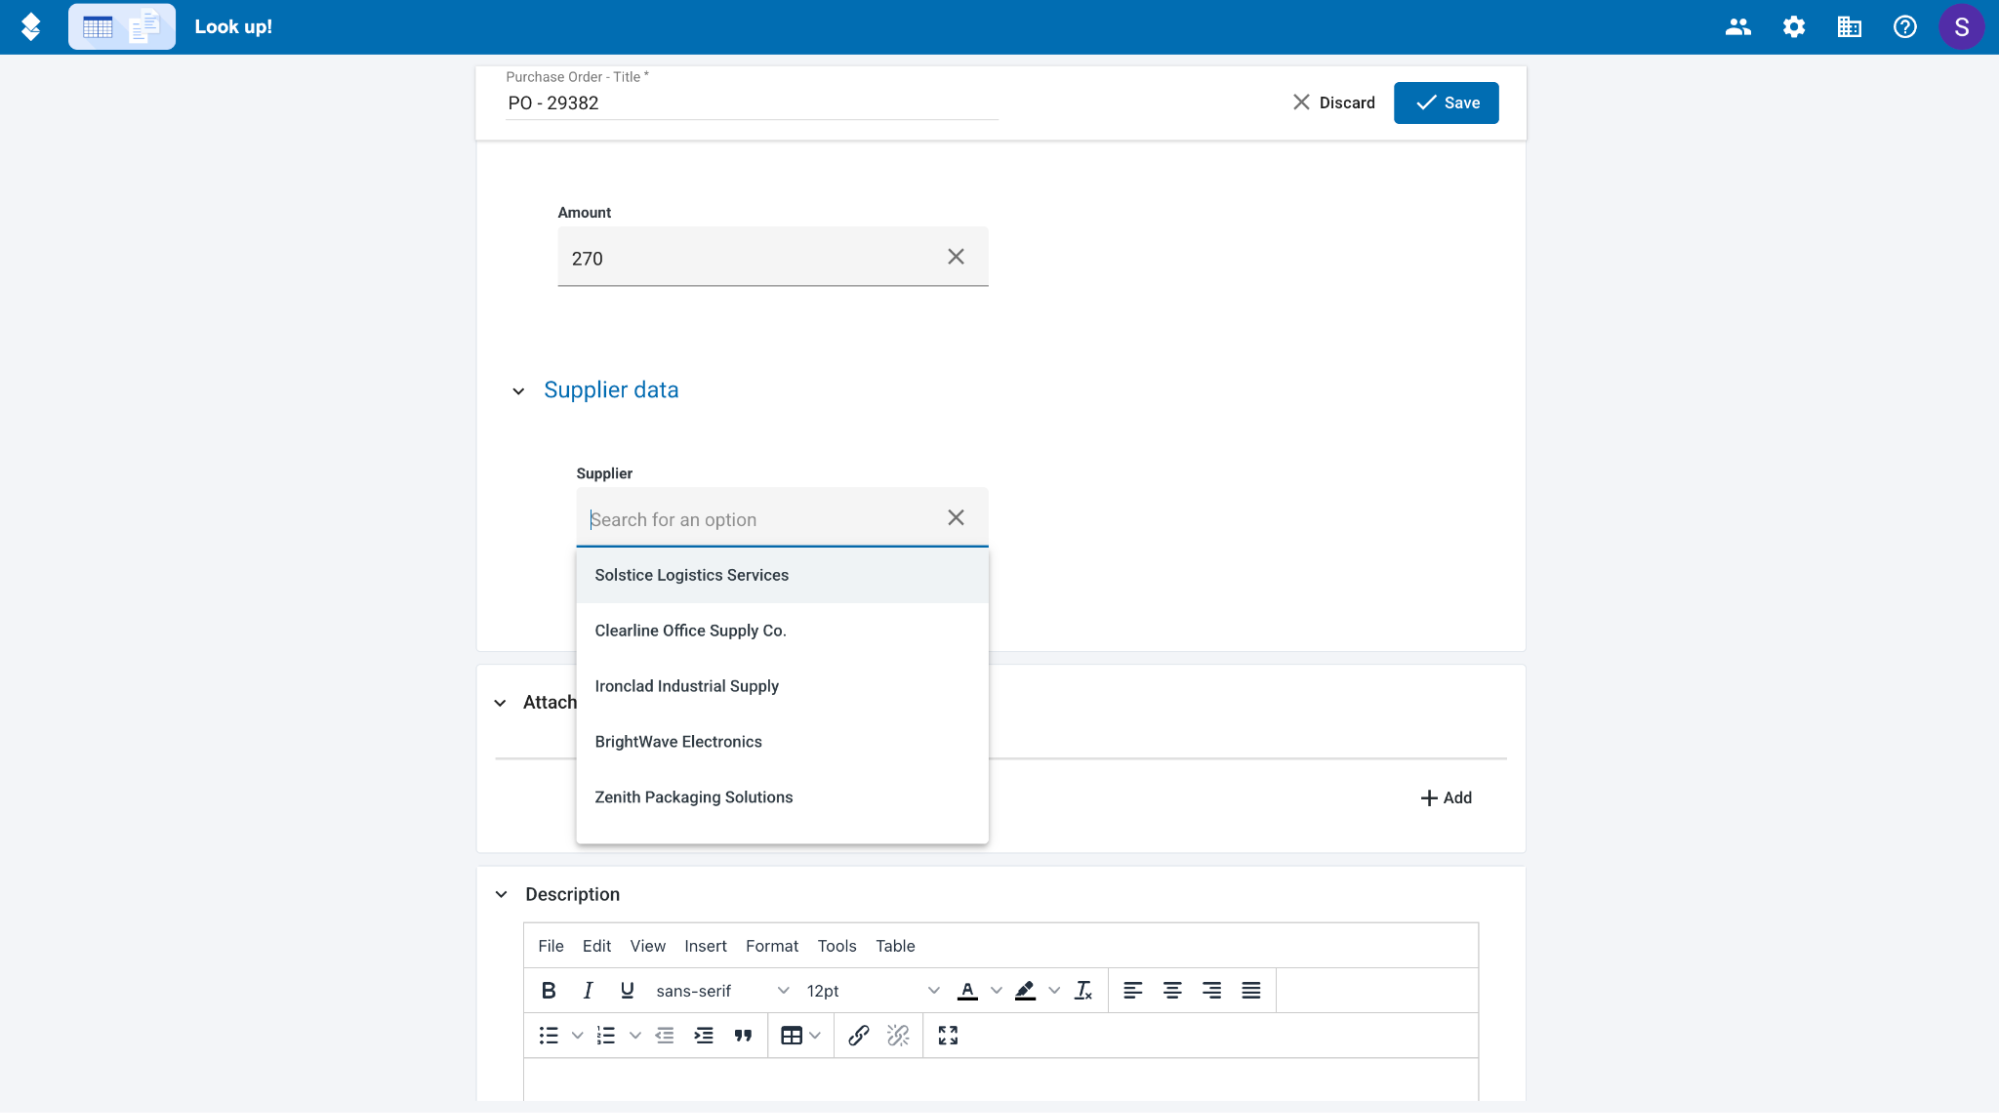Align text left in editor
This screenshot has height=1113, width=1999.
click(1132, 990)
